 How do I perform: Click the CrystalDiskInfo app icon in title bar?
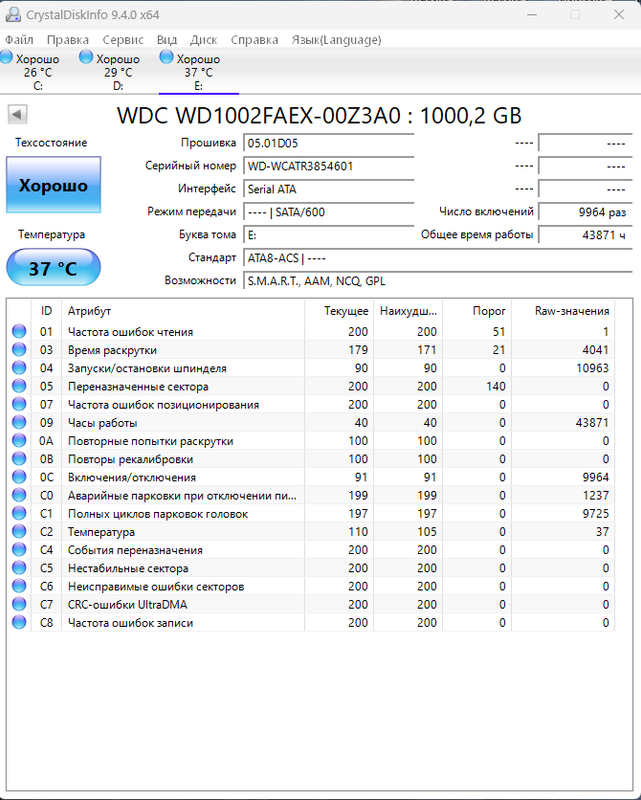pyautogui.click(x=13, y=14)
